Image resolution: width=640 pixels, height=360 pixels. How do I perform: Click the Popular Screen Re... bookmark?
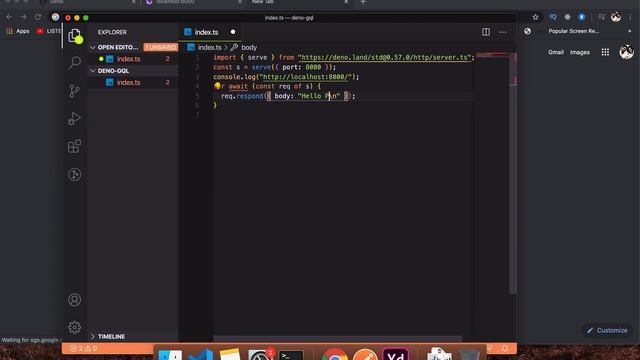coord(573,31)
